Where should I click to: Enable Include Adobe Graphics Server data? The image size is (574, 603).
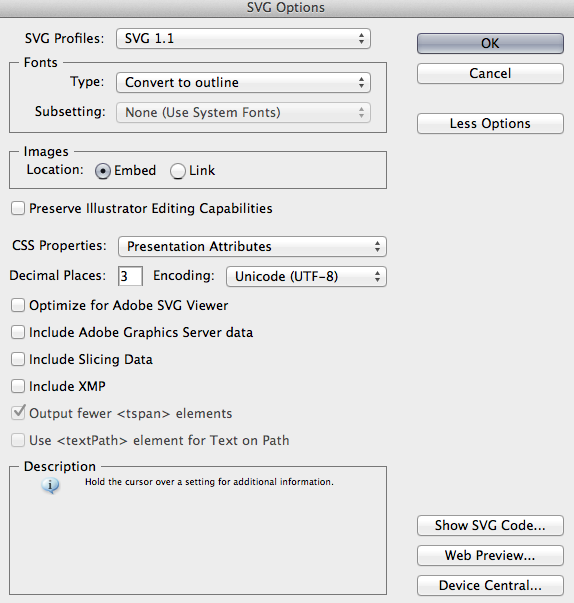coord(18,332)
